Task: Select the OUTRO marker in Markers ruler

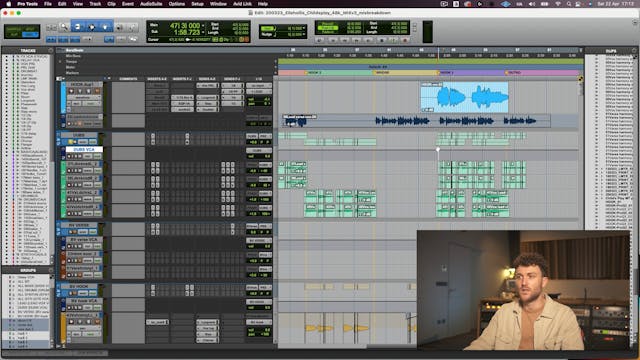Action: (515, 73)
